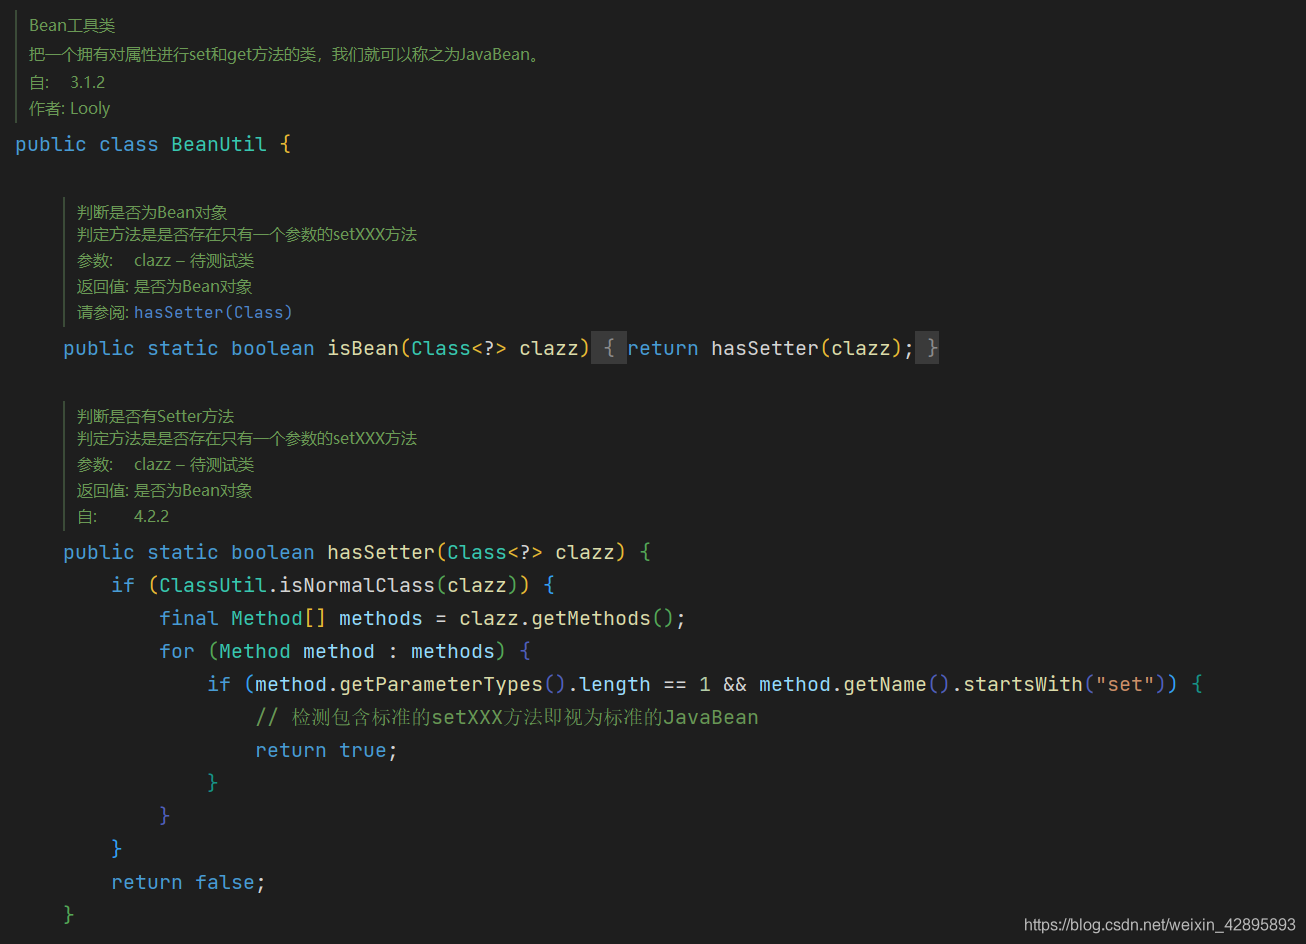Click the author line '作者: Looly'
This screenshot has width=1306, height=944.
click(69, 108)
